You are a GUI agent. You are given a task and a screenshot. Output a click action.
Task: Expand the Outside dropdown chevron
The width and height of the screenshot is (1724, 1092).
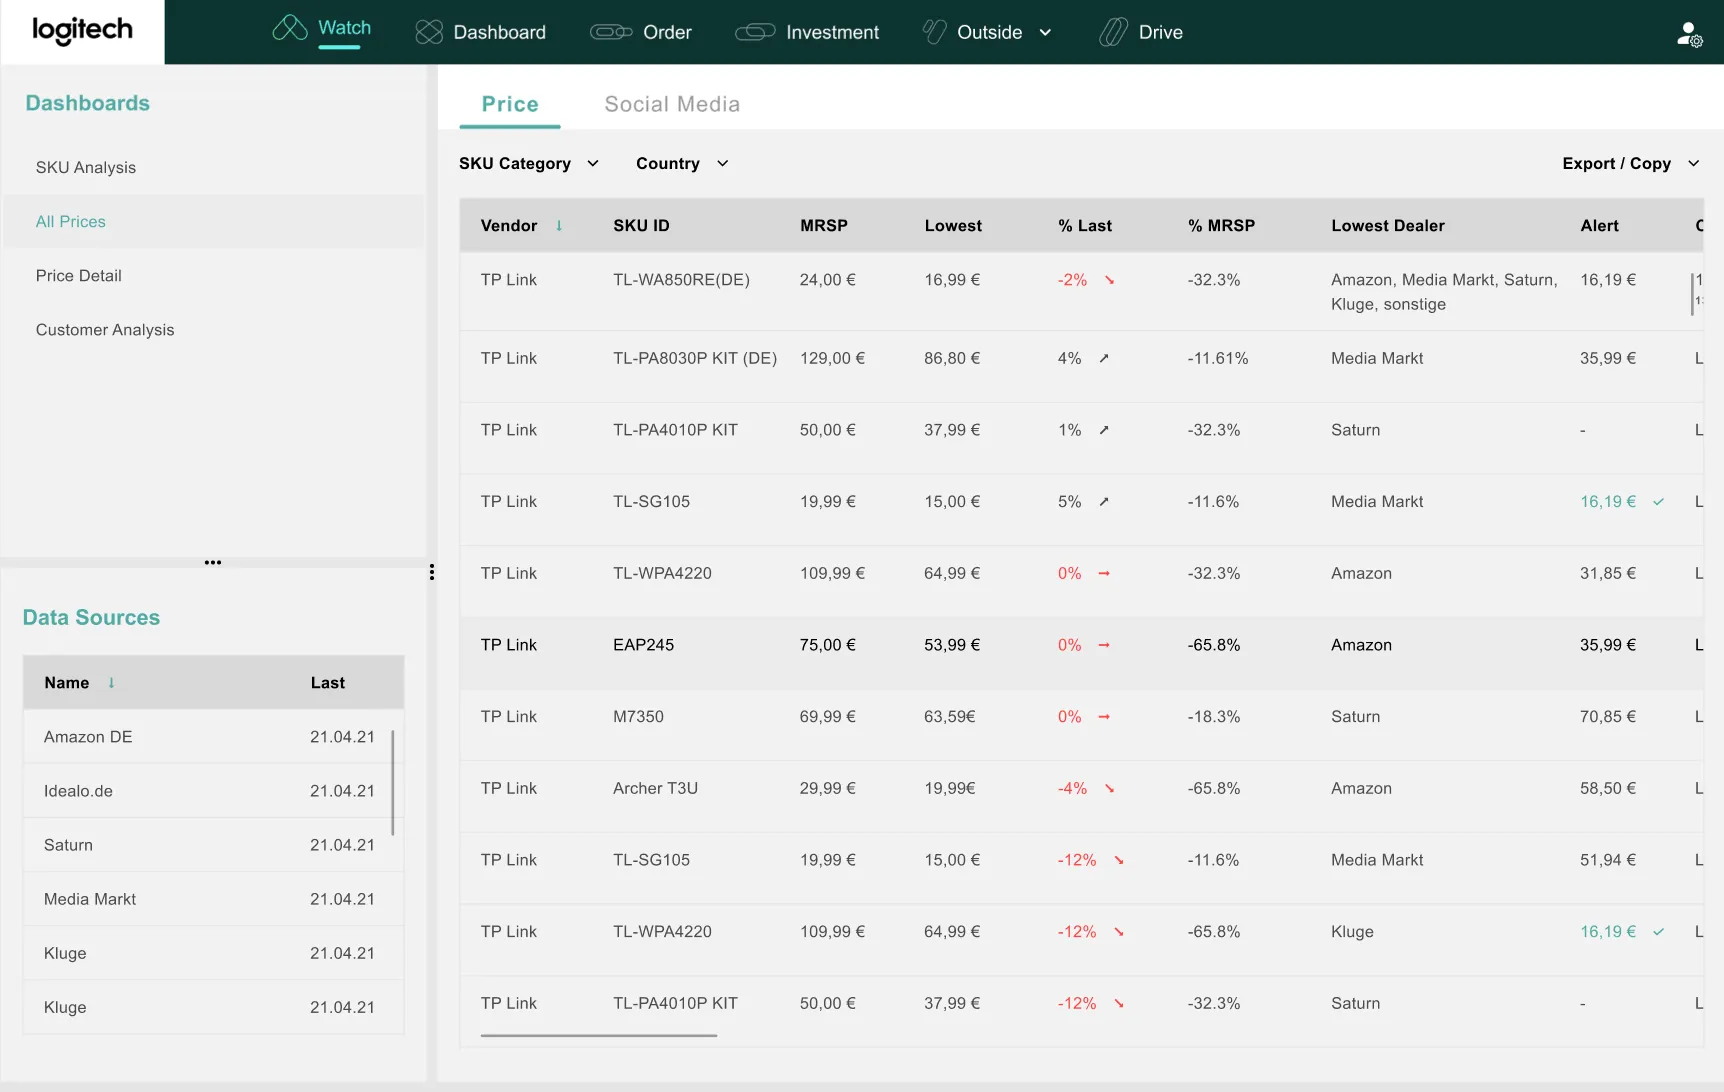tap(1045, 32)
